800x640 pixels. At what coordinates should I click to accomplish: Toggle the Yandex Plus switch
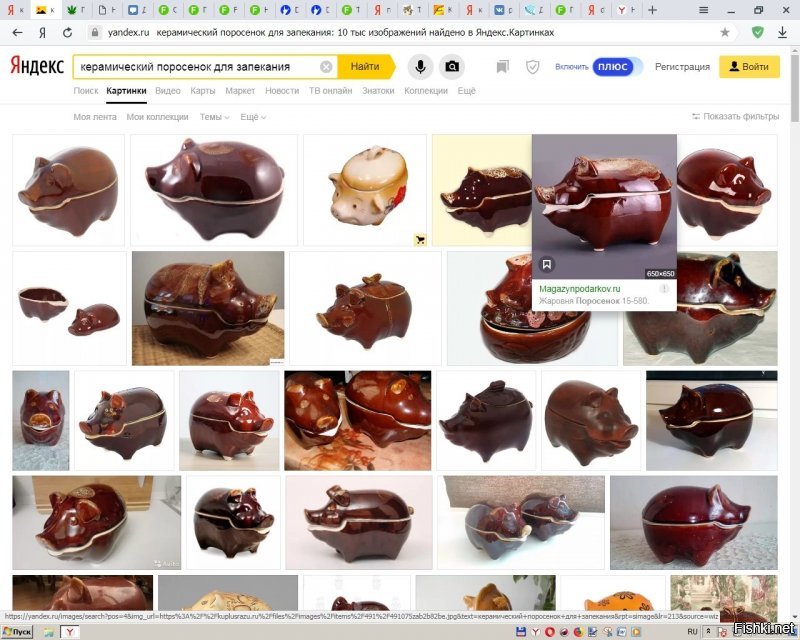[611, 67]
